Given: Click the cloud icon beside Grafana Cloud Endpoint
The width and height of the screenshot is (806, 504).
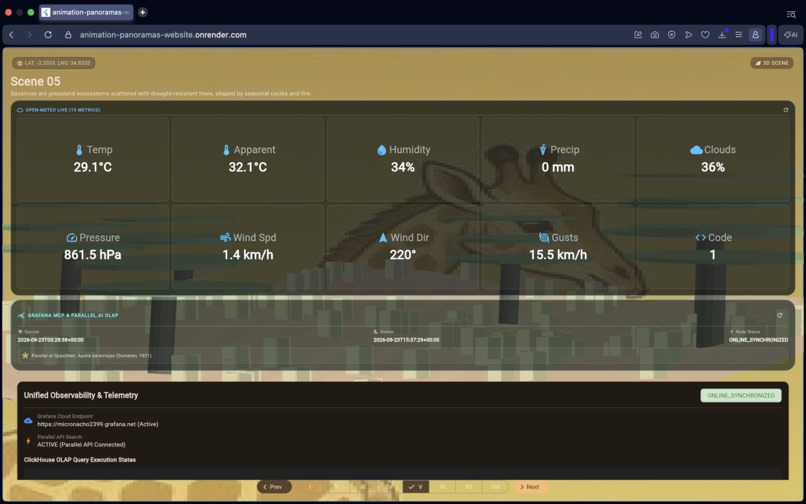Looking at the screenshot, I should [x=28, y=421].
